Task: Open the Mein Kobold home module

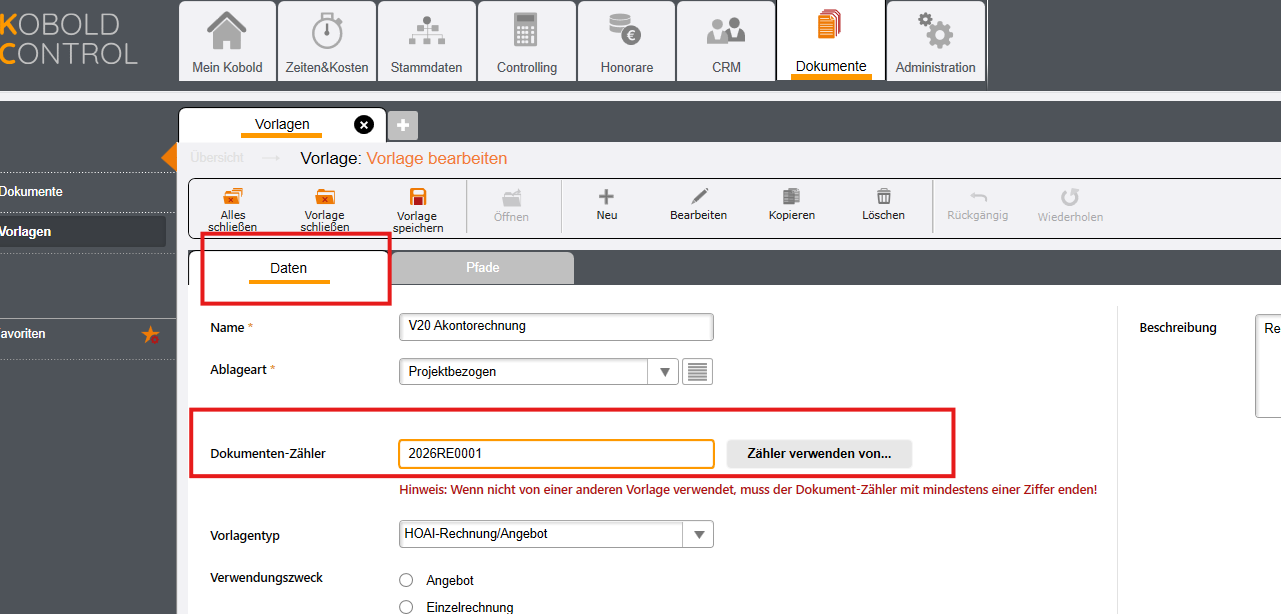Action: [227, 42]
